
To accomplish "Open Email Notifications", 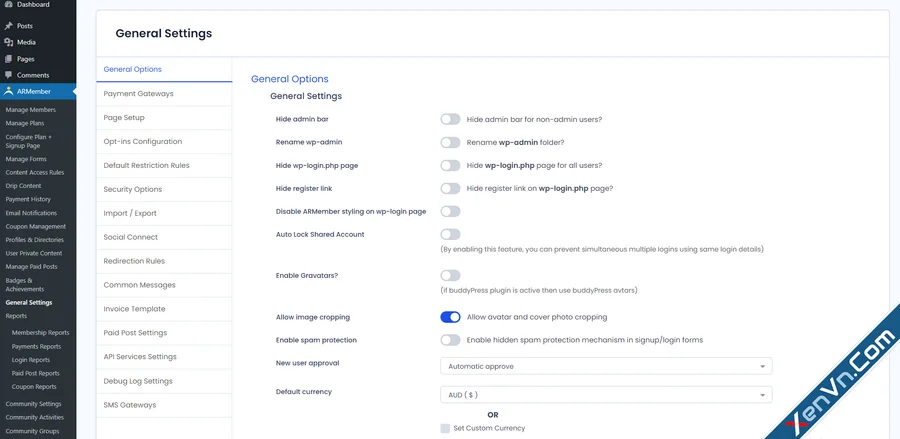I will (x=32, y=213).
